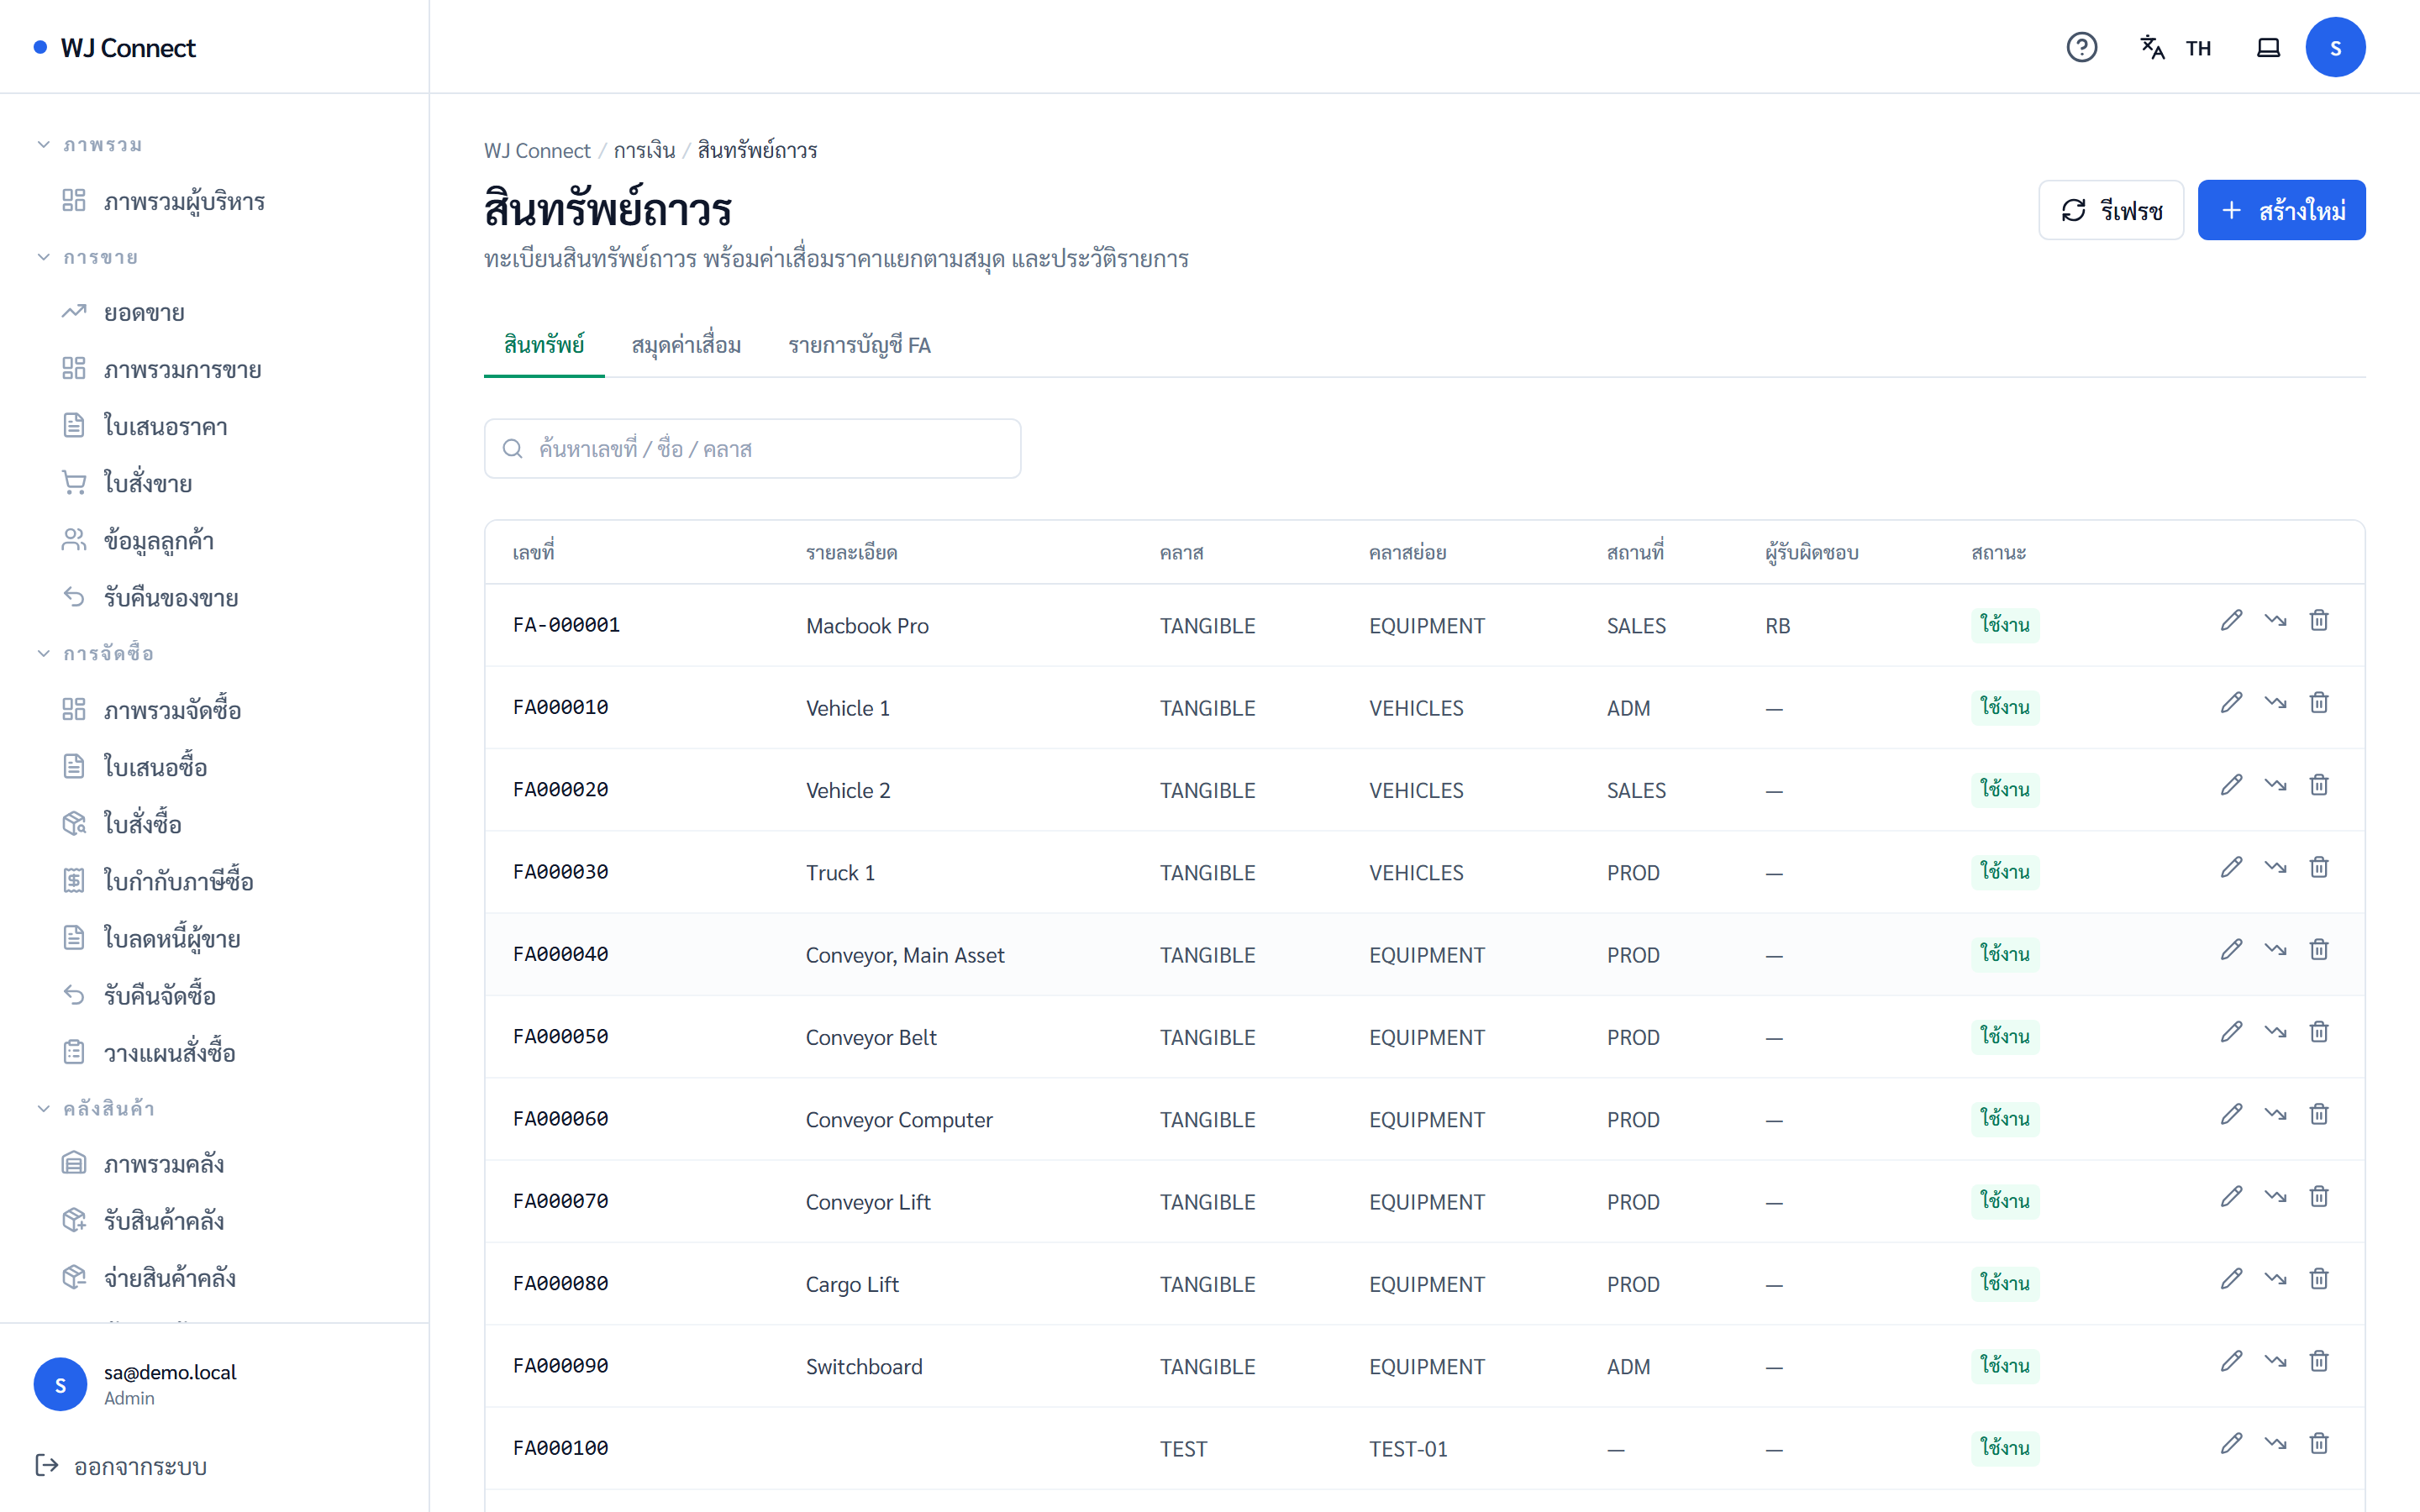The image size is (2420, 1512).
Task: Click the language translate icon
Action: click(2152, 47)
